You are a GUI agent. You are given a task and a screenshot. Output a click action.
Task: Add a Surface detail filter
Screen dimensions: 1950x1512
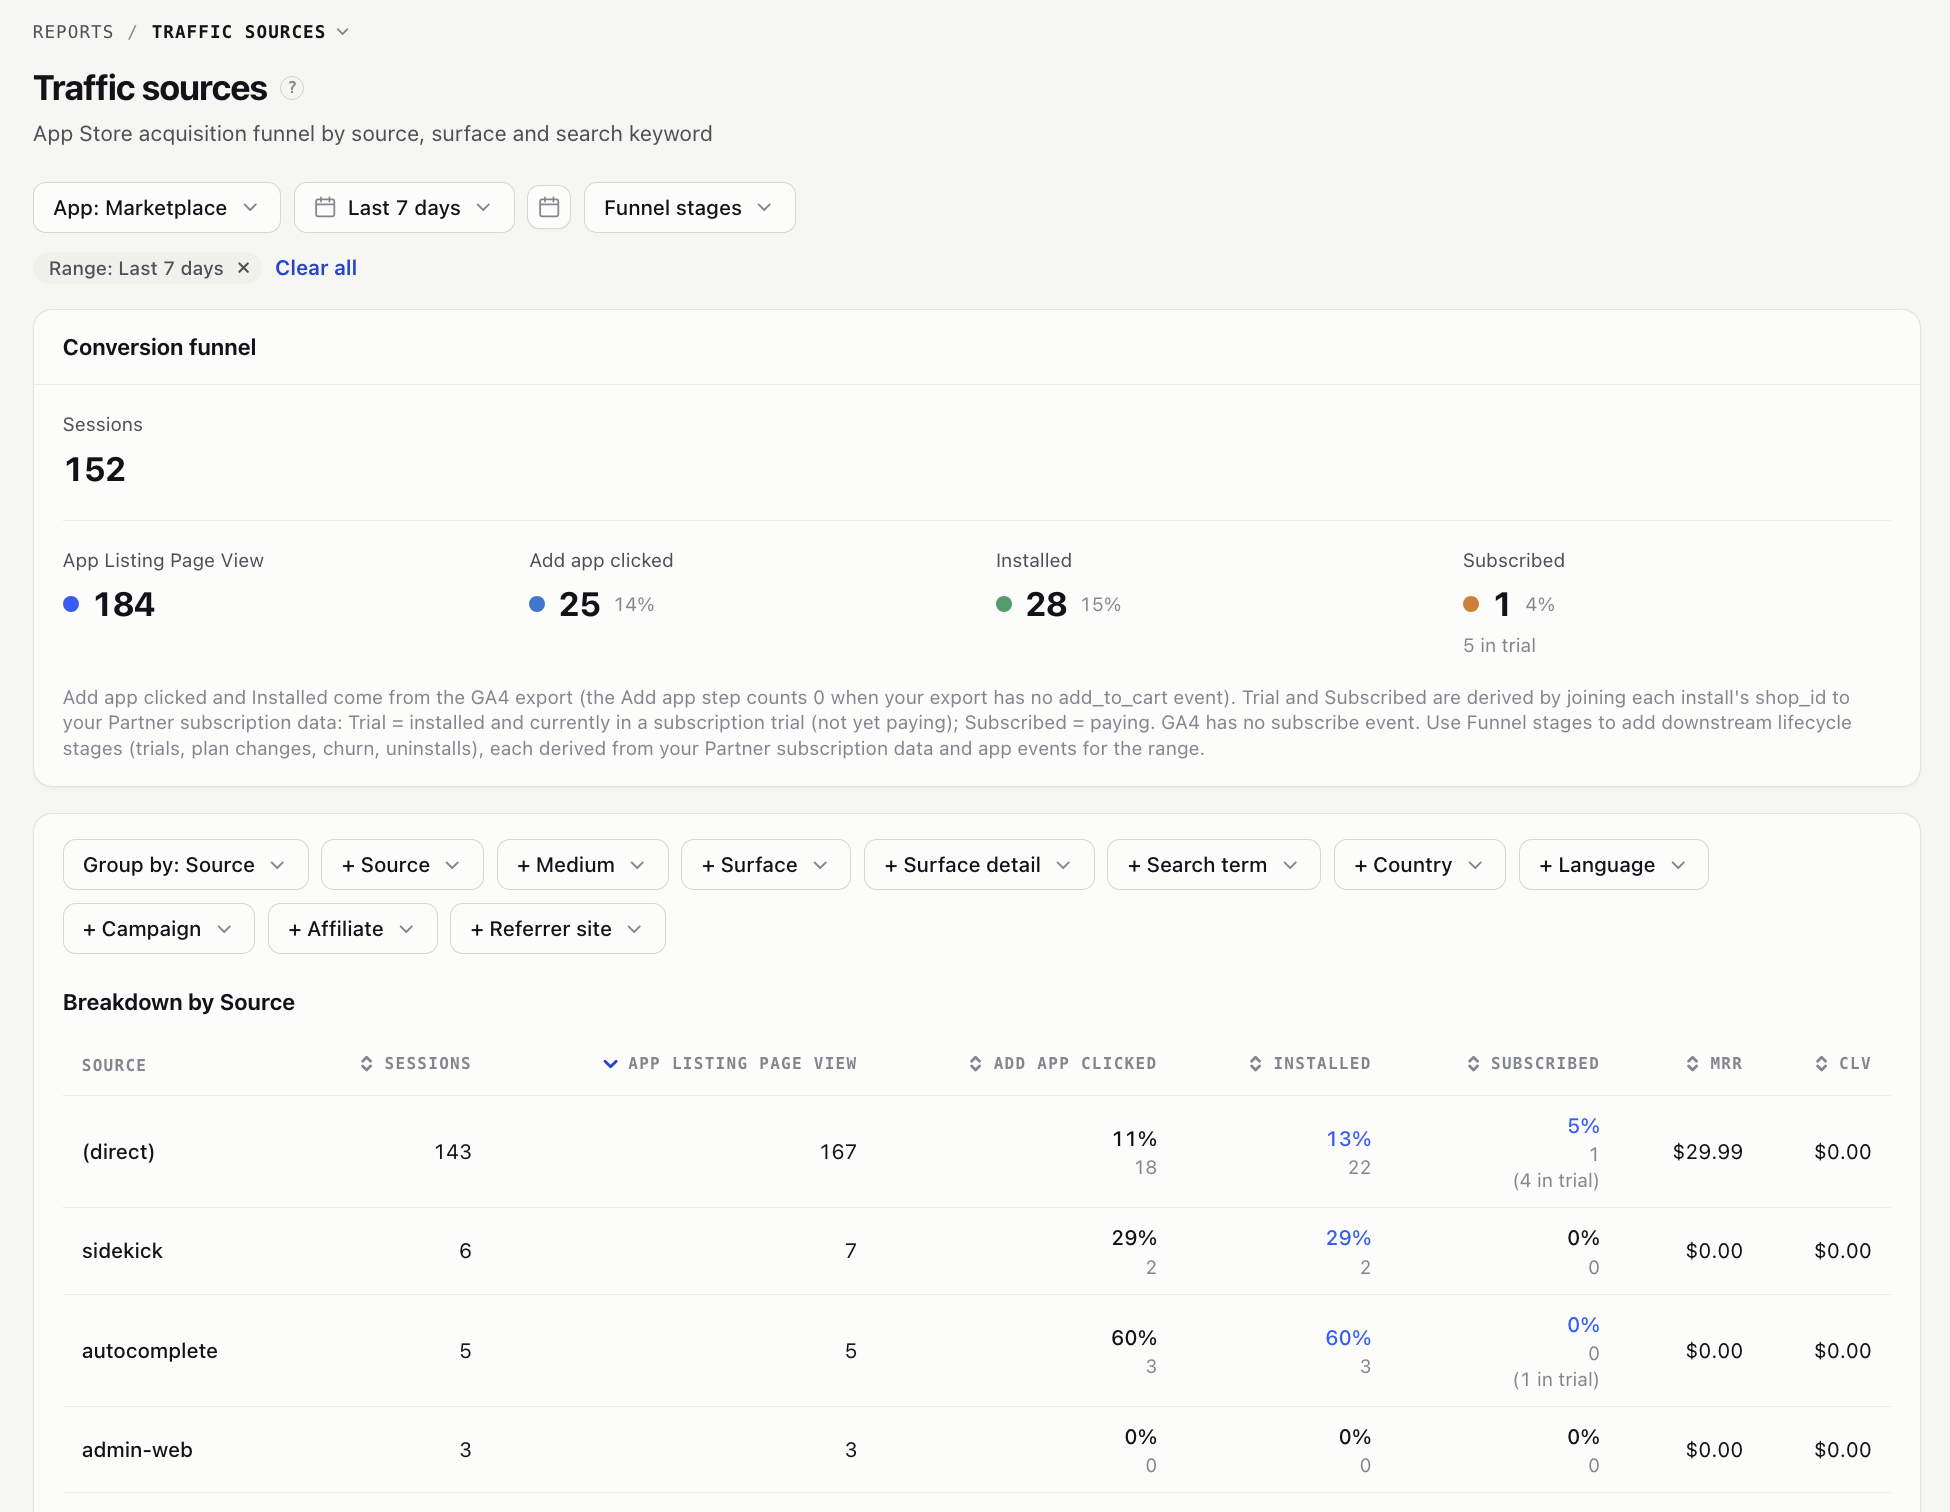[979, 864]
